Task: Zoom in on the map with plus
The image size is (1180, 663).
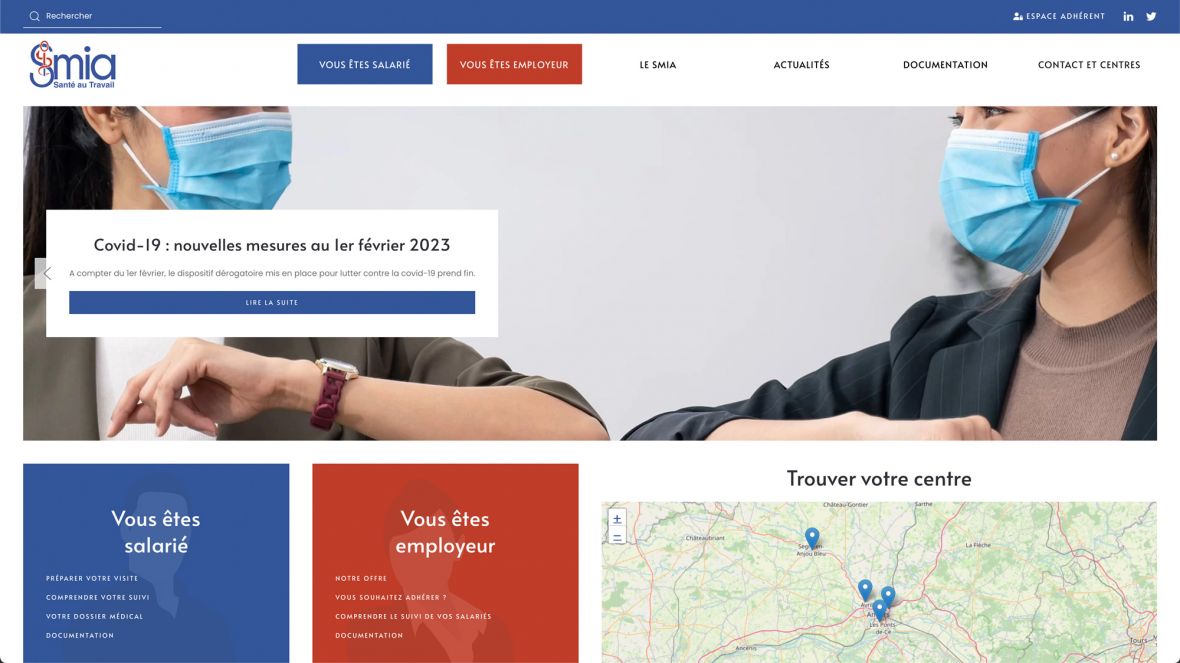Action: 617,519
